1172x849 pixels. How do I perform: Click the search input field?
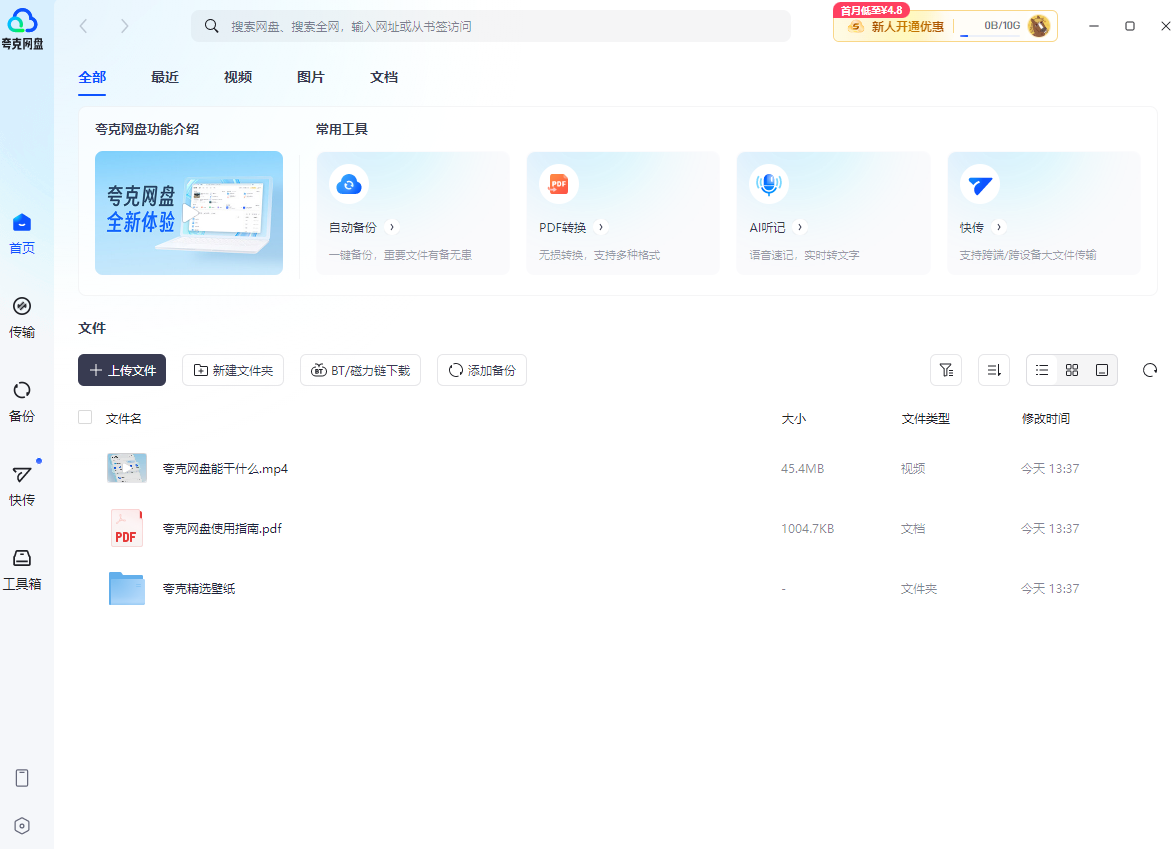coord(500,26)
